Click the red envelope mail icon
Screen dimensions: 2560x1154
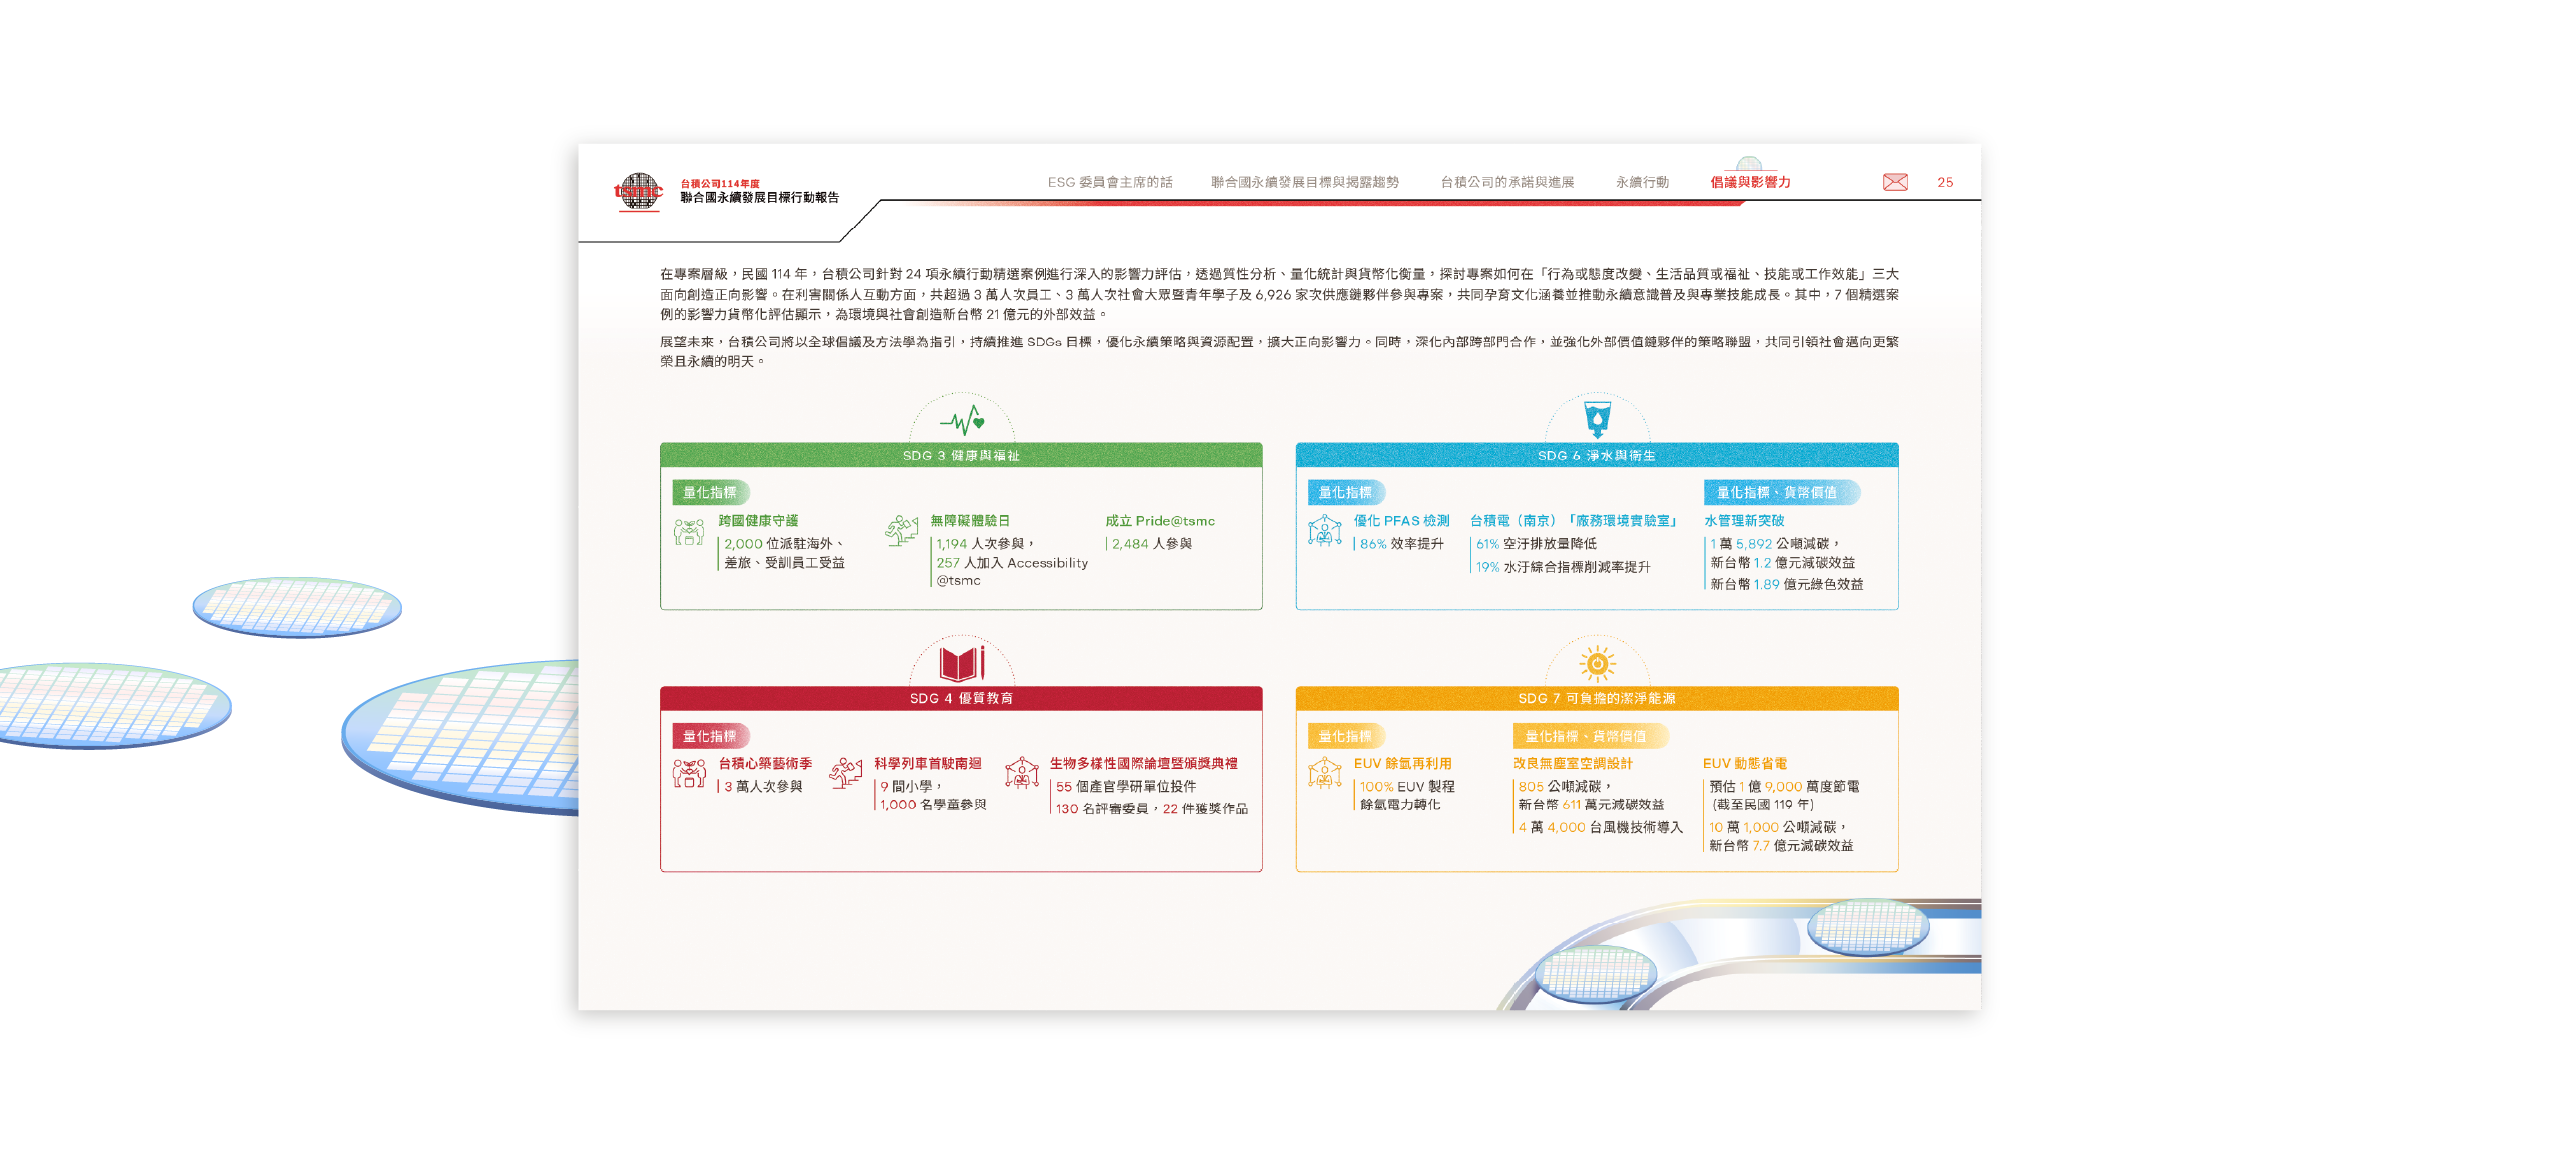pos(1895,182)
